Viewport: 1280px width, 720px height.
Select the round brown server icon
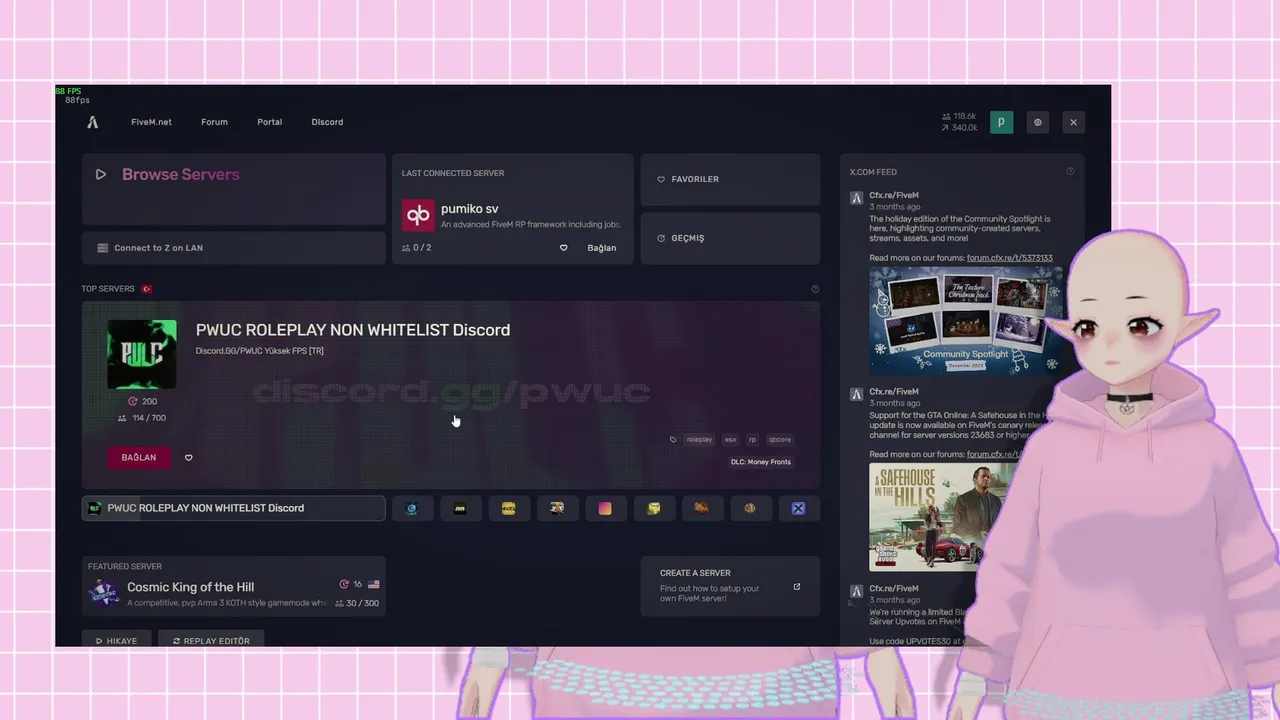tap(750, 508)
